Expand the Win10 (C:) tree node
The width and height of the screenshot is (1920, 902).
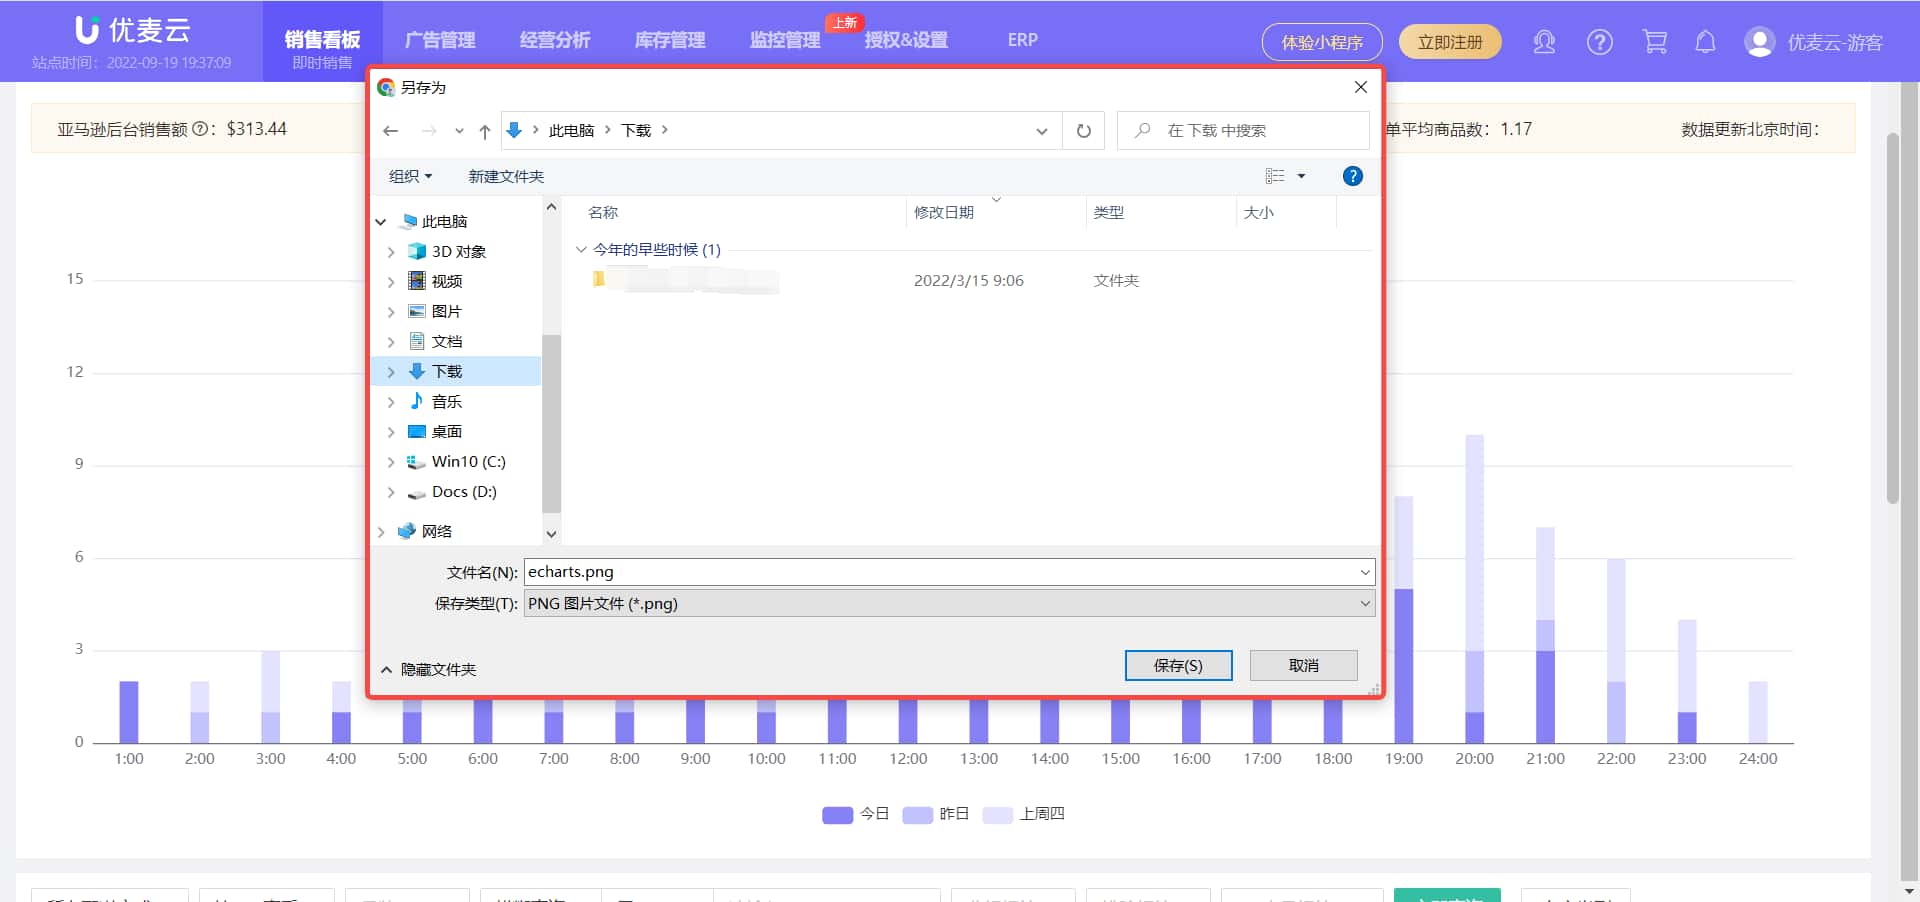pyautogui.click(x=391, y=462)
